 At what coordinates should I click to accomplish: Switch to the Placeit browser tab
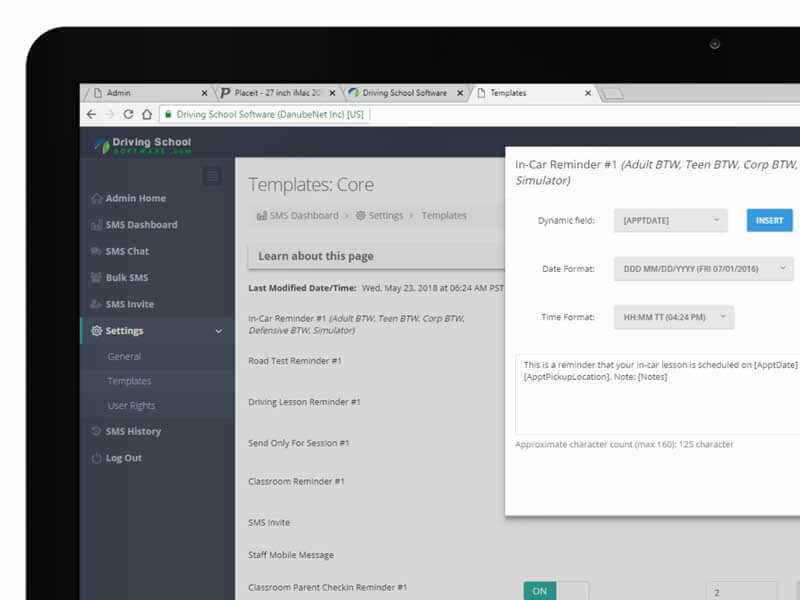[x=275, y=93]
